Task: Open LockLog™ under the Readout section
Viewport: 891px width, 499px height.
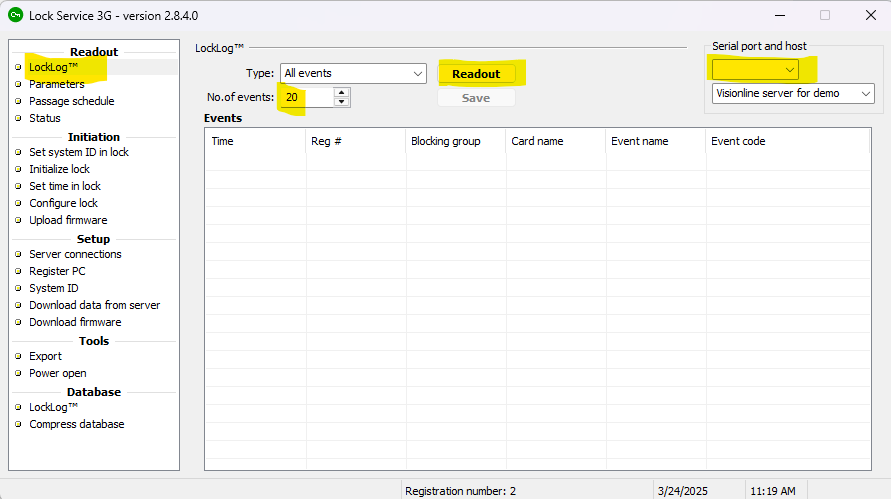Action: [x=53, y=67]
